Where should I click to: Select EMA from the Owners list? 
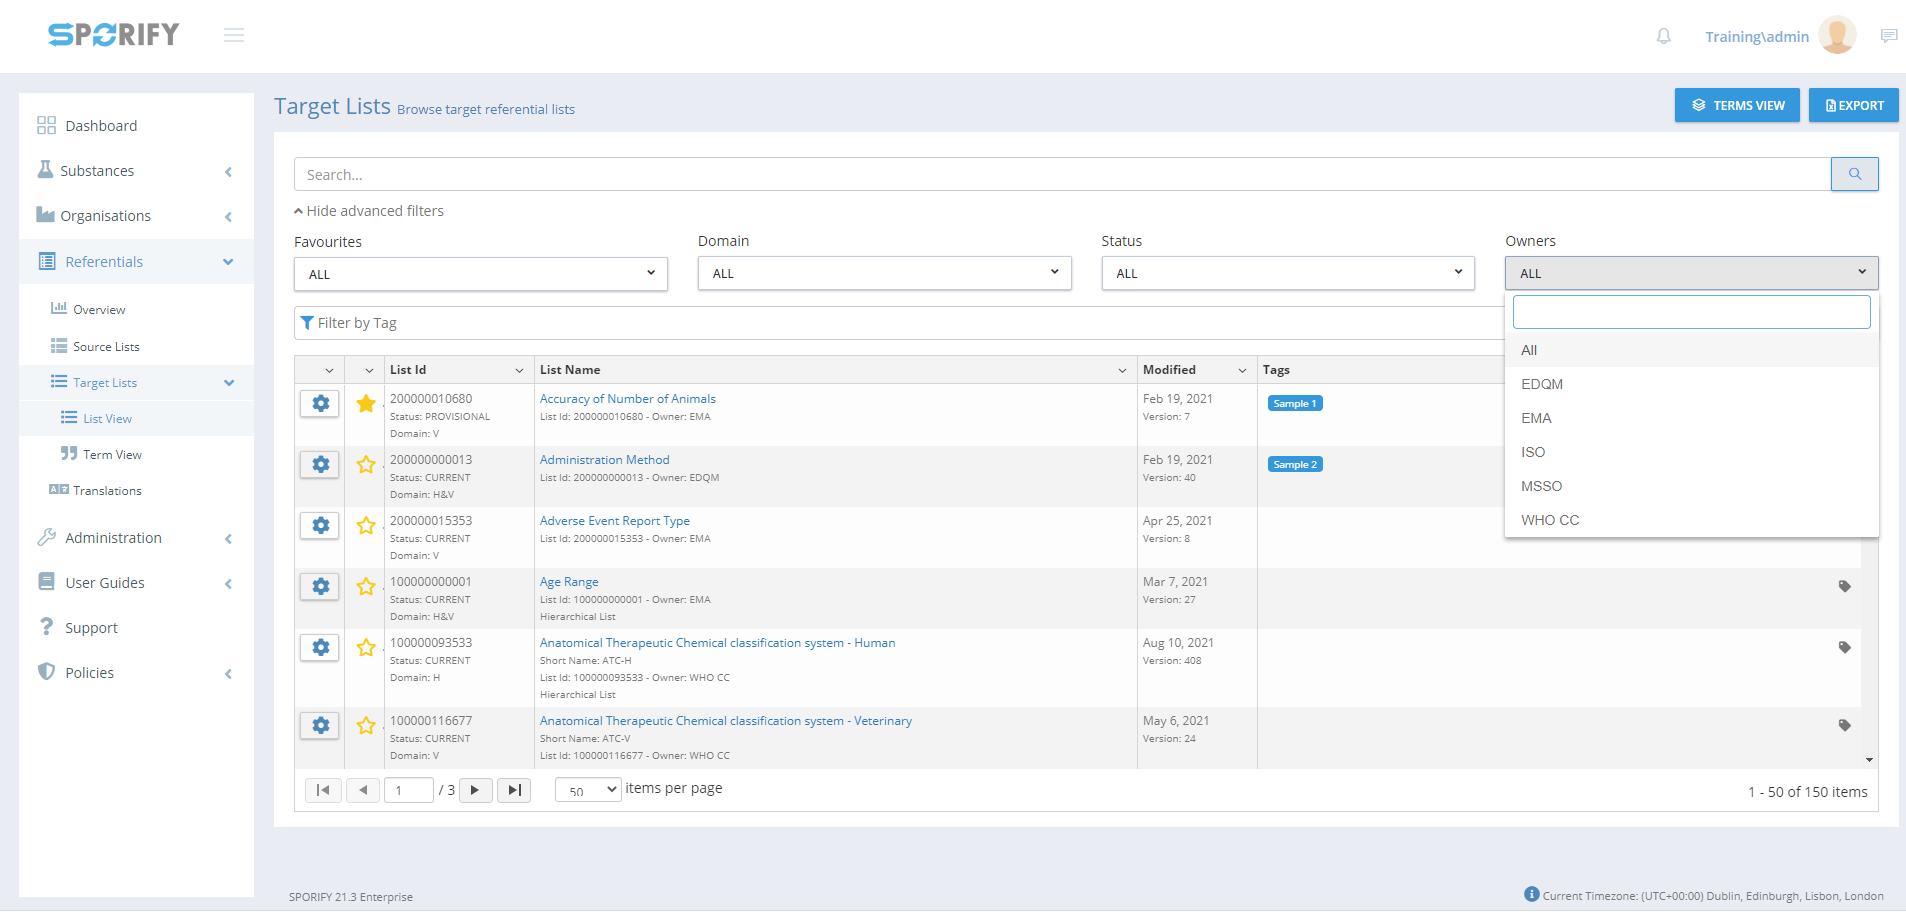tap(1536, 418)
